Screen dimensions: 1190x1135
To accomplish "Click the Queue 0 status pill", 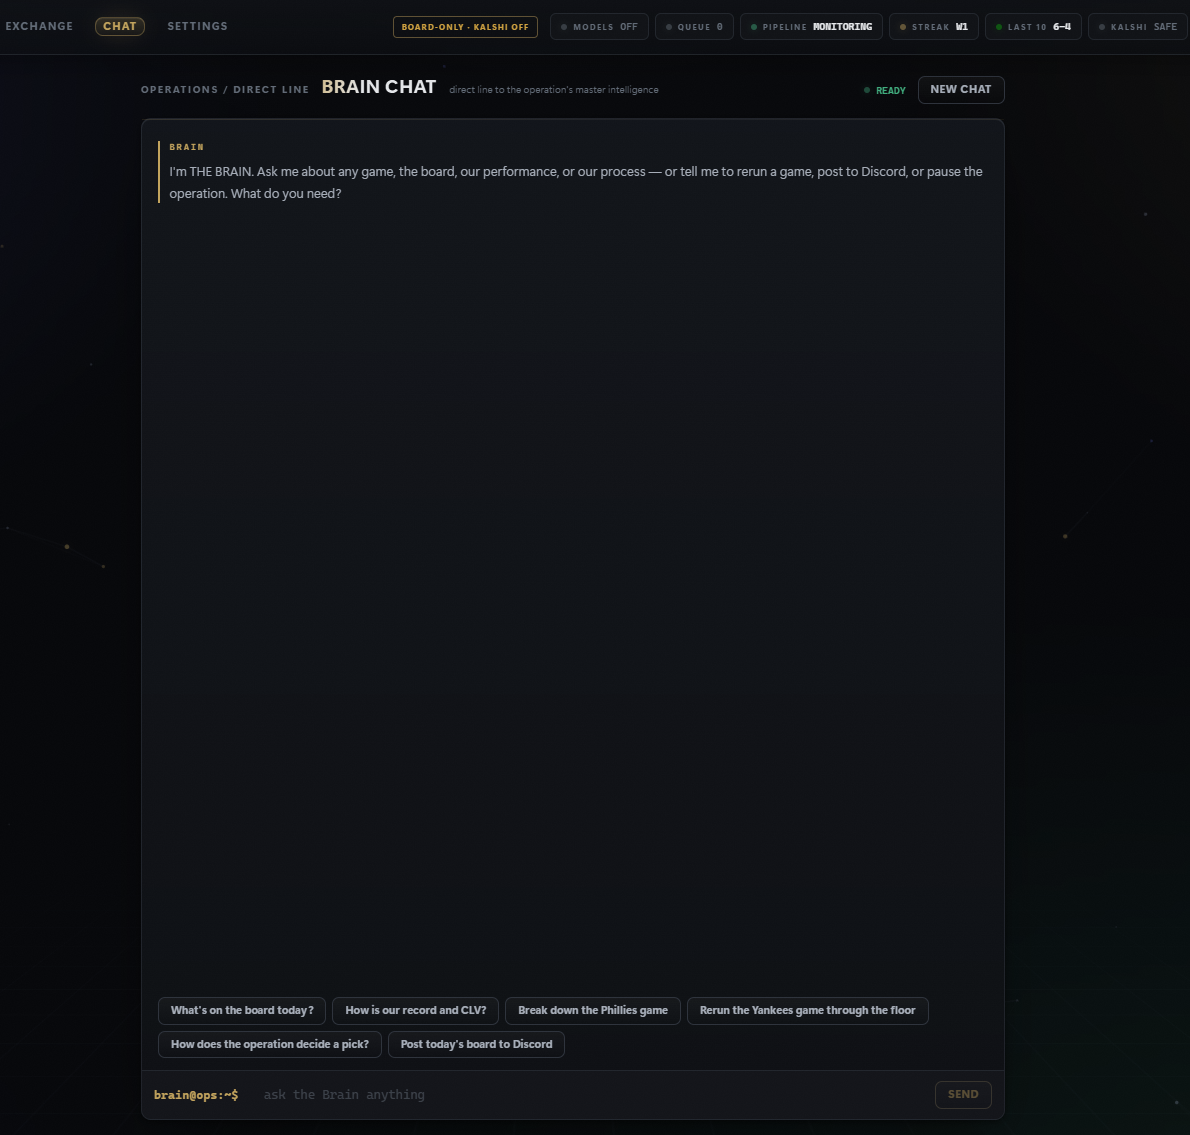I will [694, 27].
